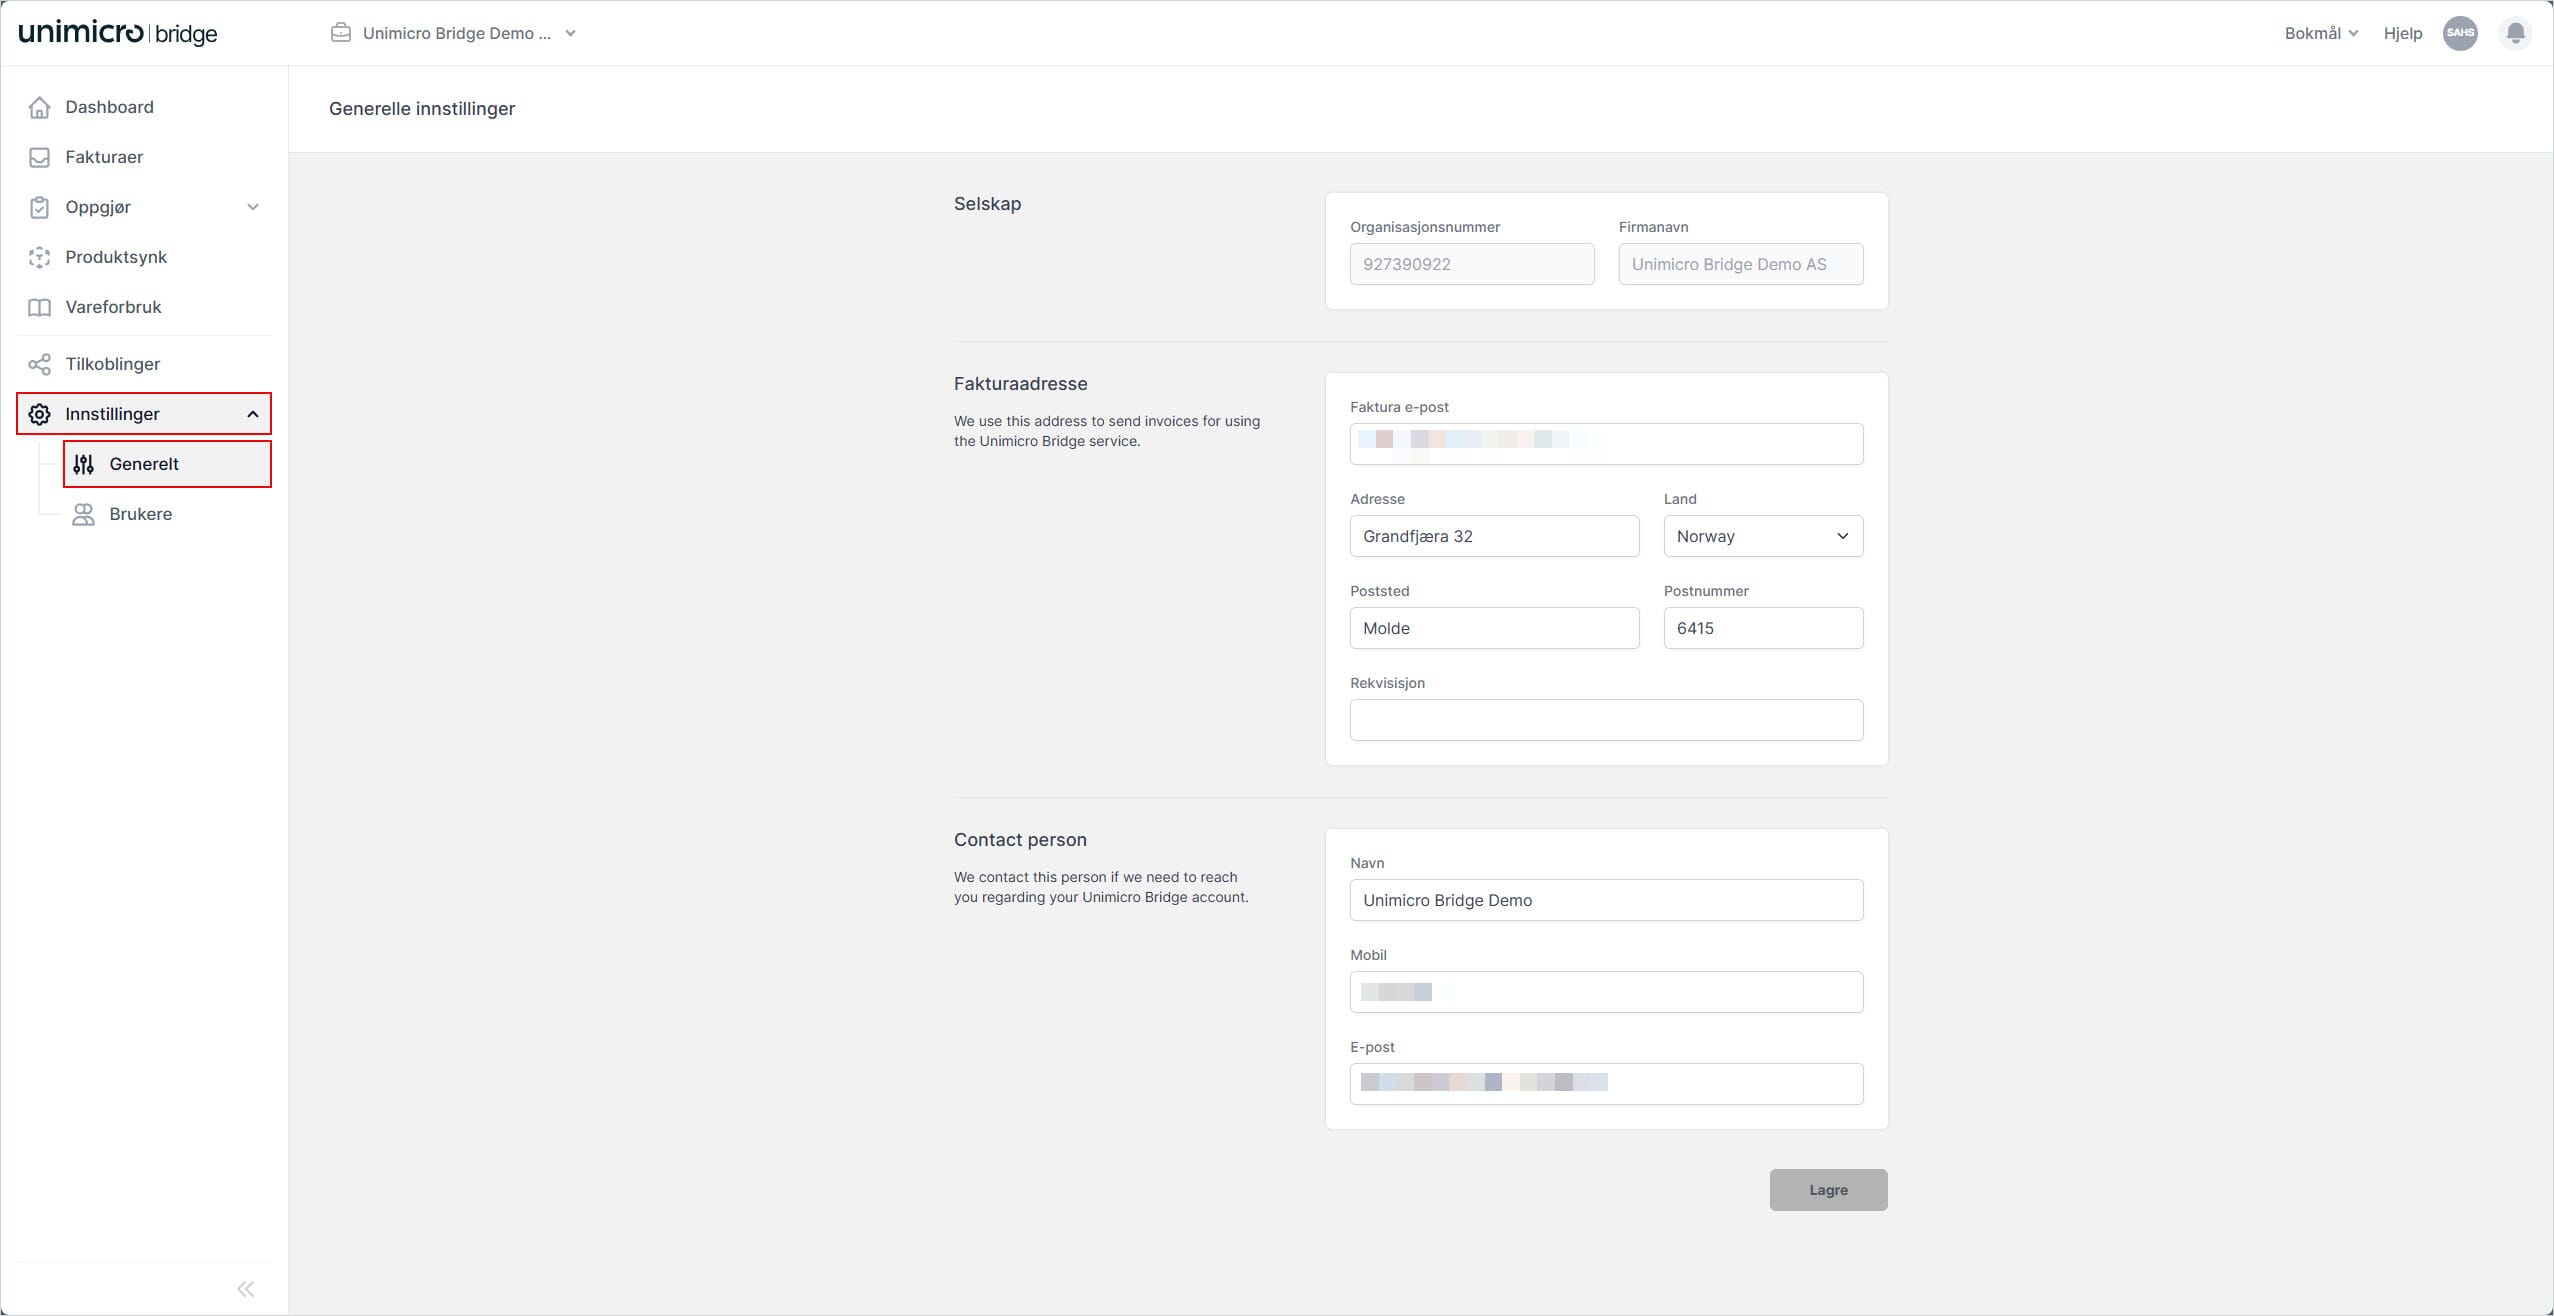The height and width of the screenshot is (1316, 2554).
Task: Click the Rekvisisjon input field
Action: pyautogui.click(x=1605, y=720)
